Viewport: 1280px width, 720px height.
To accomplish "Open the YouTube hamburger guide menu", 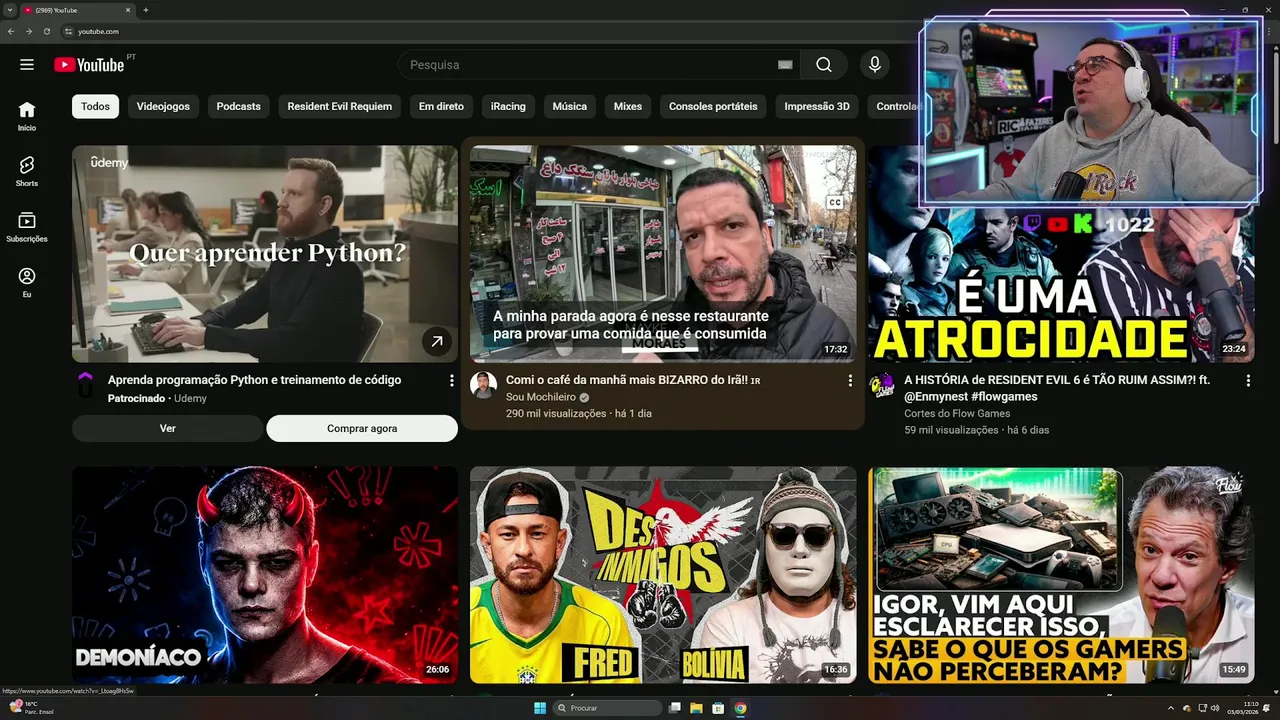I will tap(27, 65).
